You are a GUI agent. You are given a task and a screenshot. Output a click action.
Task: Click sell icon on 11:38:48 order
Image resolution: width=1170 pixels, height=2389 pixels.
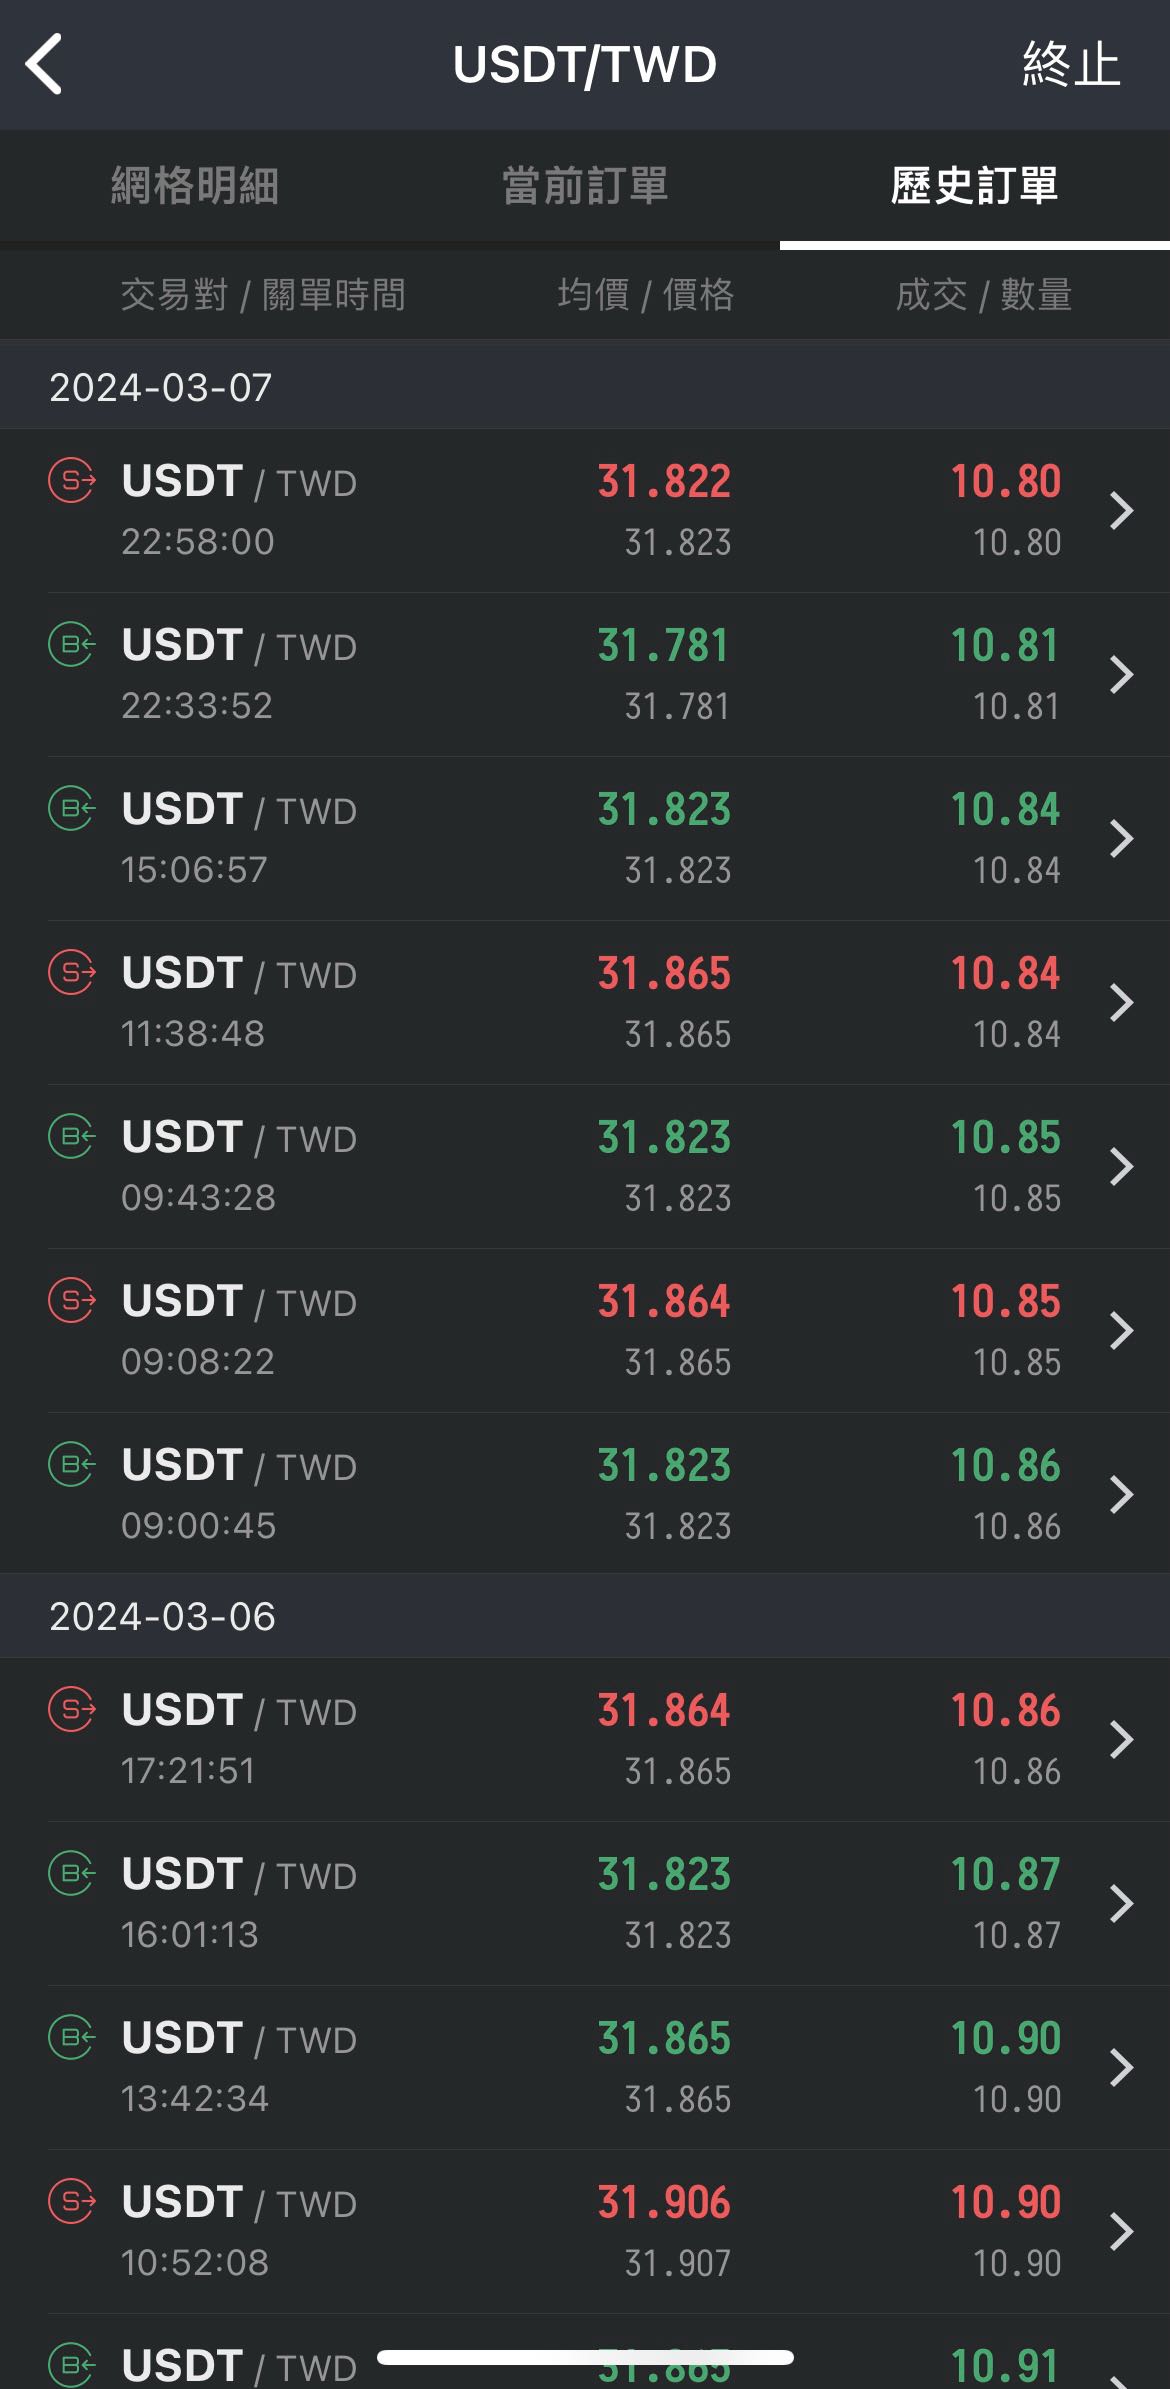(72, 973)
